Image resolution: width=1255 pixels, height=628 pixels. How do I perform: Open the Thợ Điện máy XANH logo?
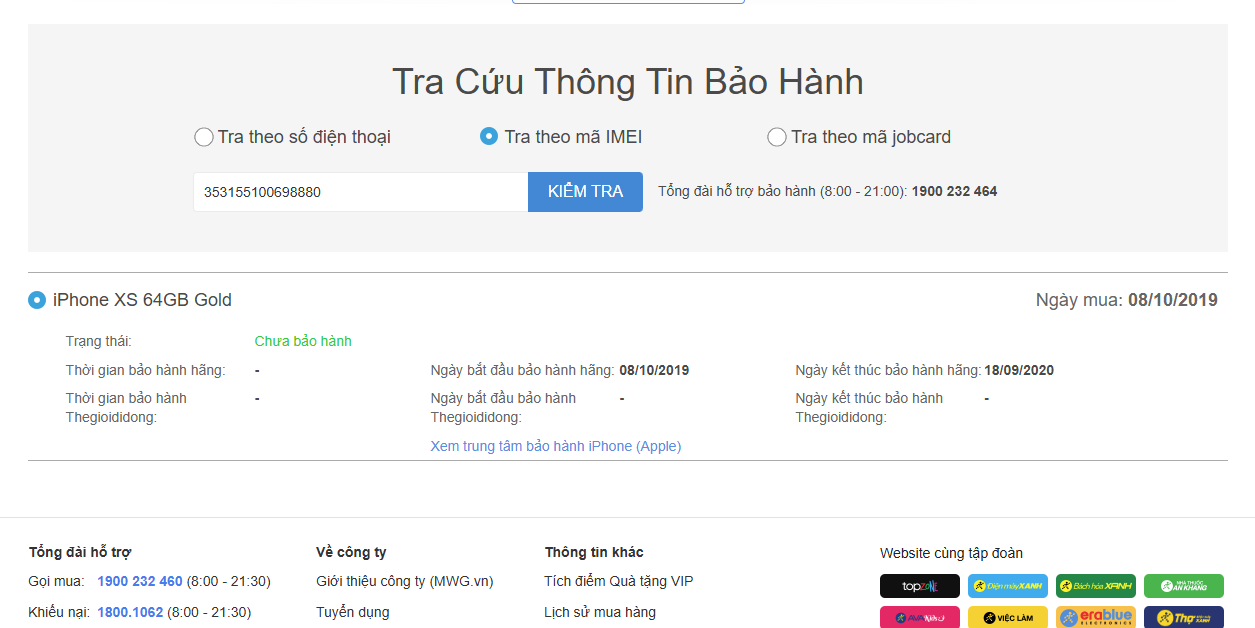coord(1183,617)
